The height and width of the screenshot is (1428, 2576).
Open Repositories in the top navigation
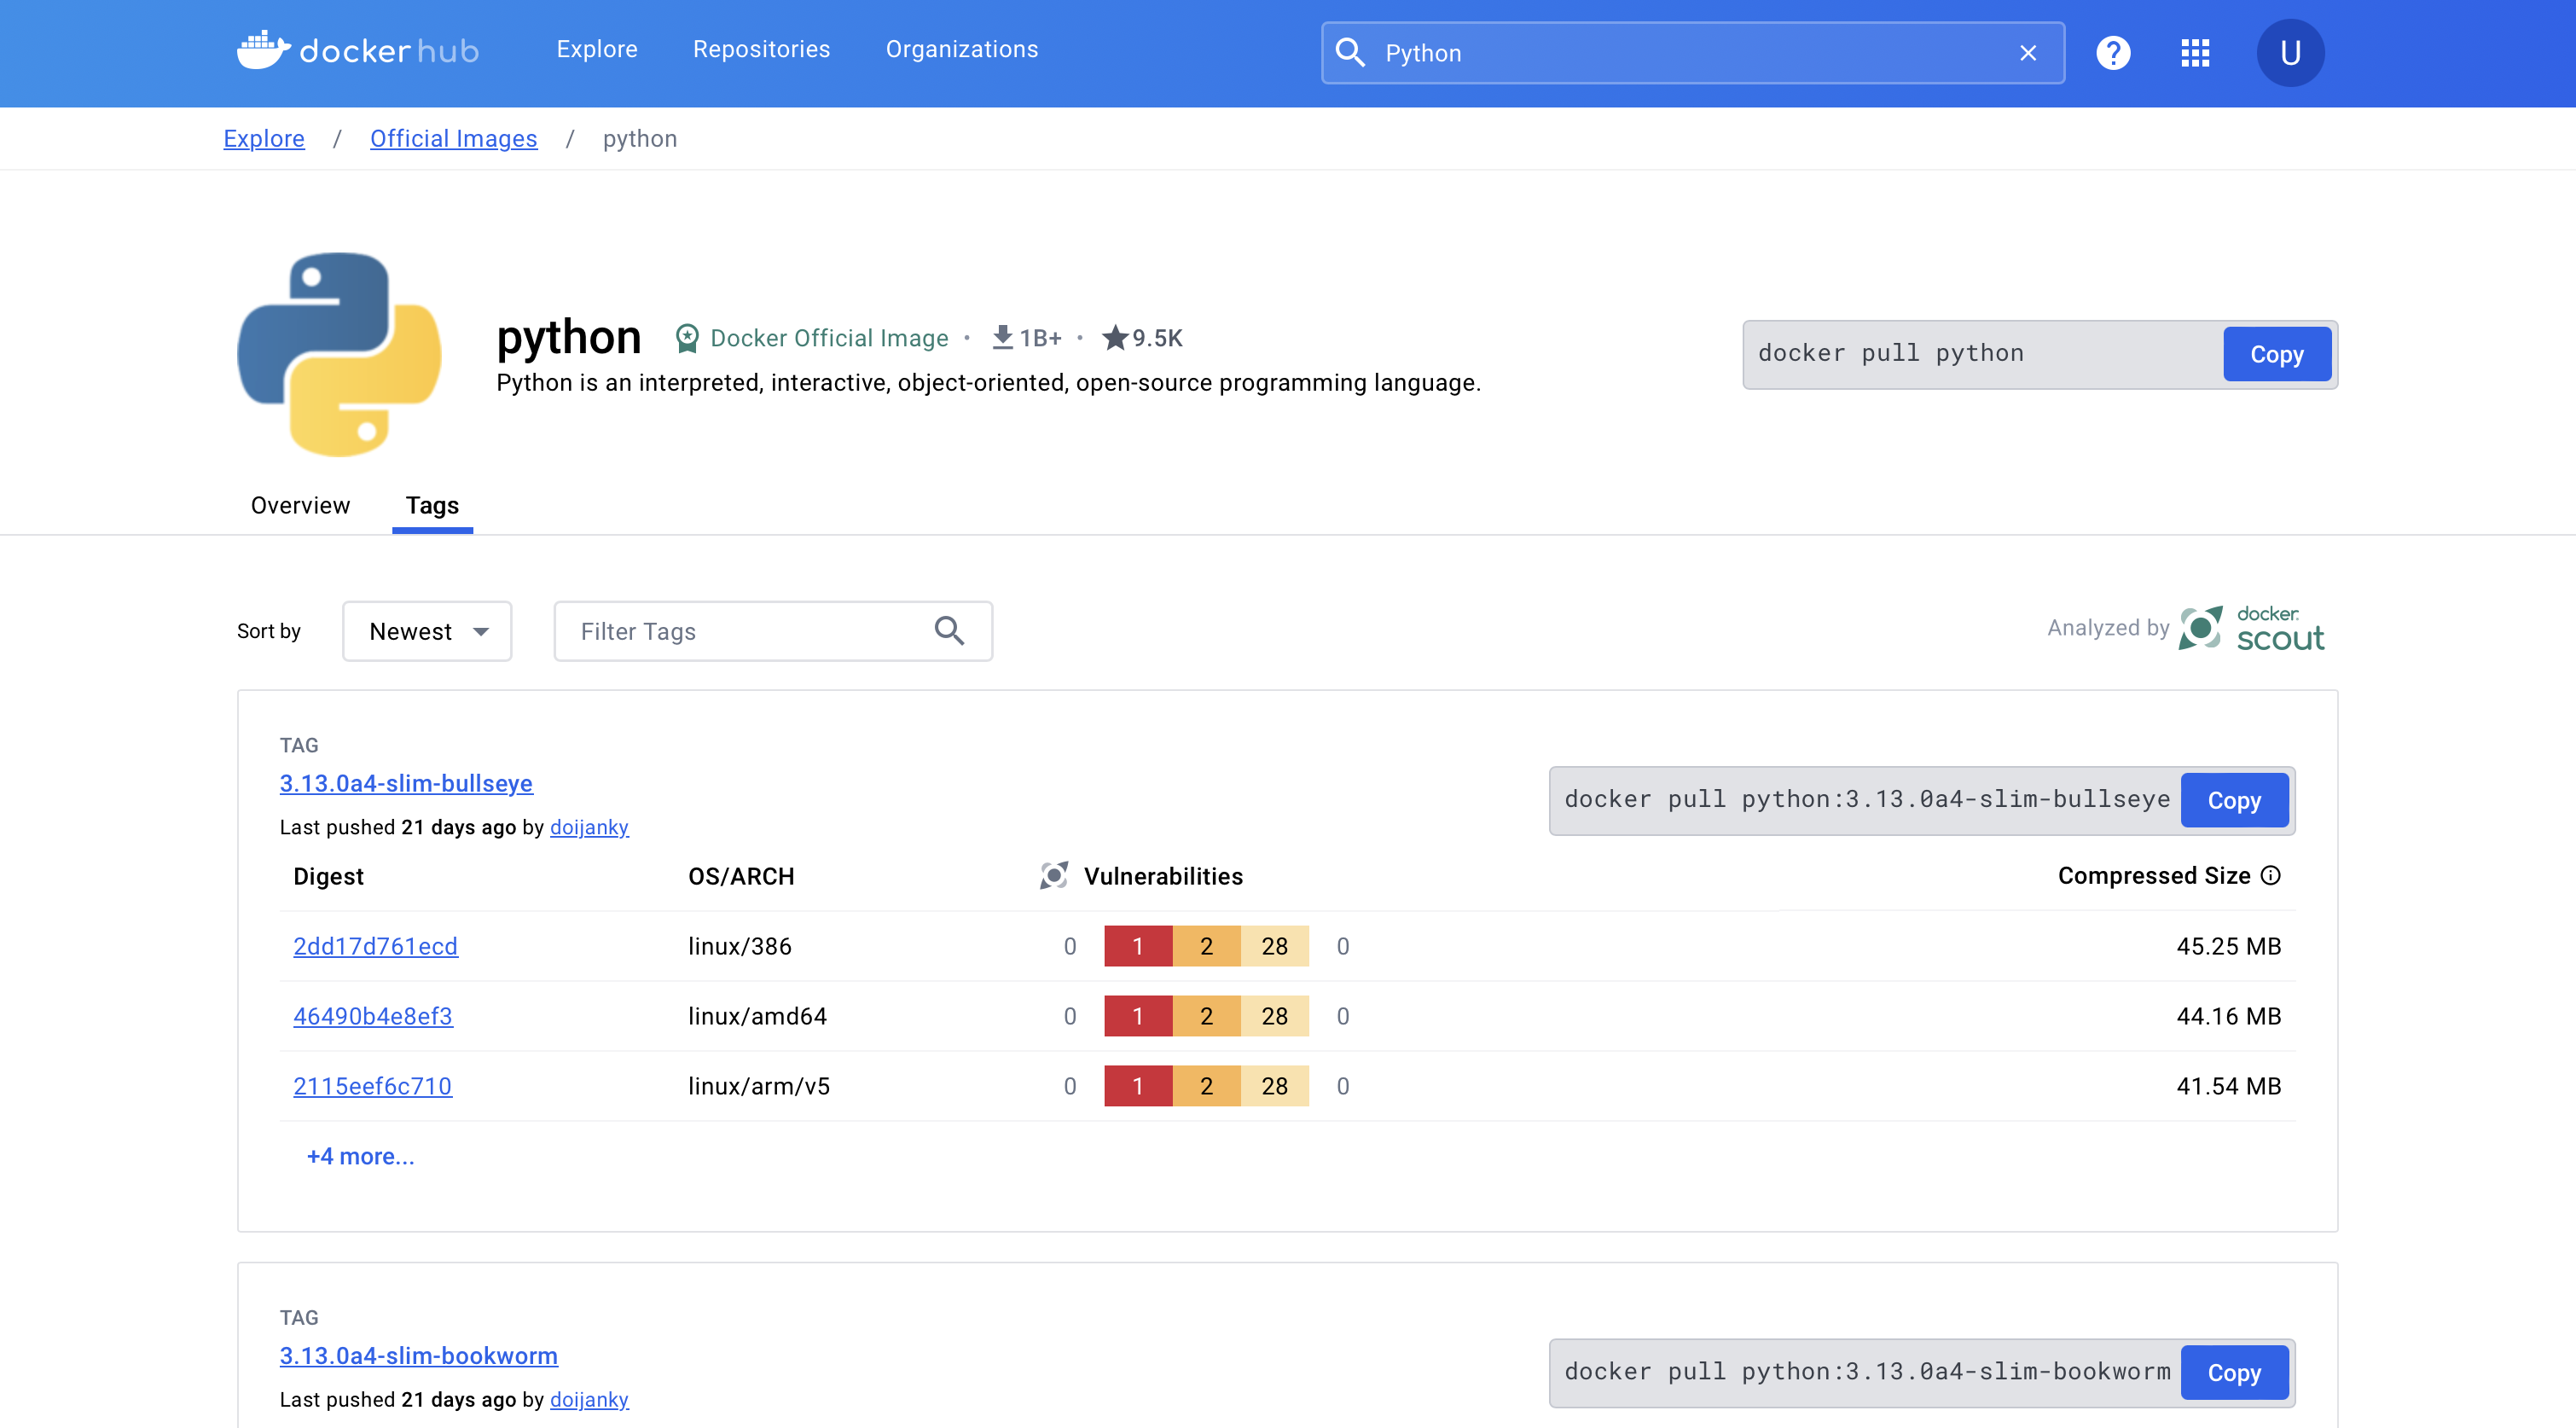pyautogui.click(x=761, y=49)
